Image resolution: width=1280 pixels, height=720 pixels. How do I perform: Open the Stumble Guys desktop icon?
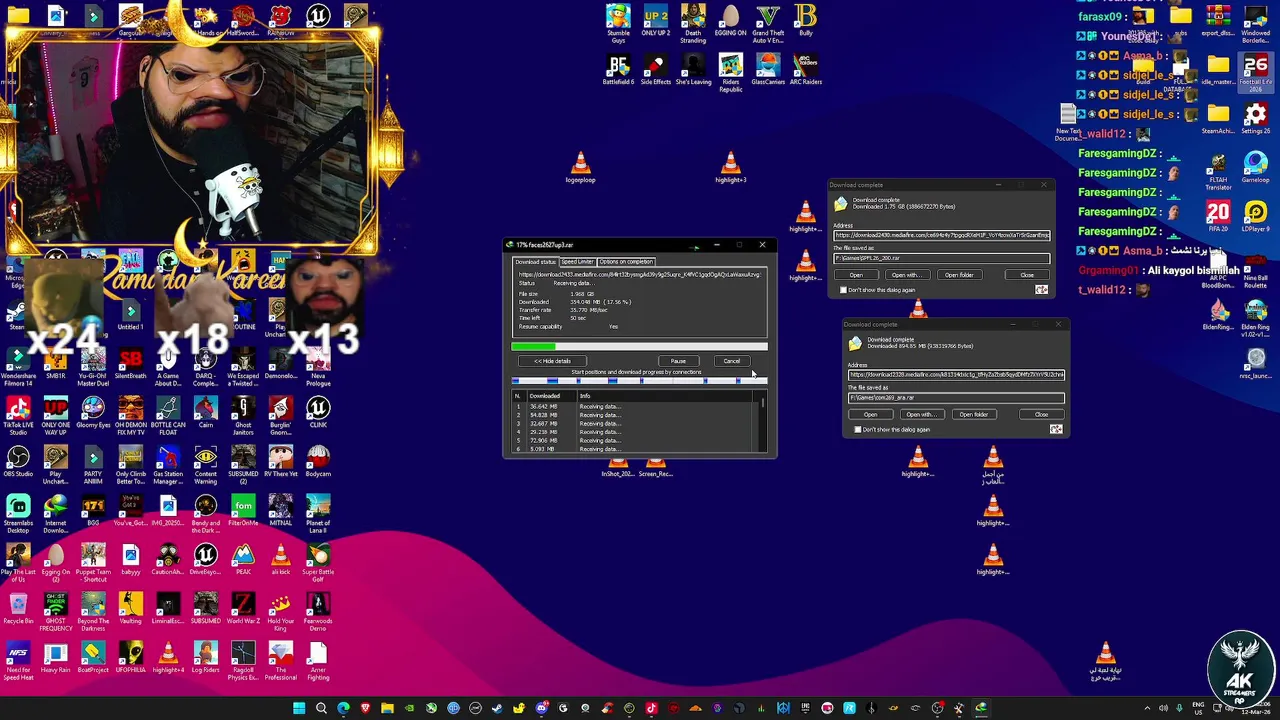point(618,23)
